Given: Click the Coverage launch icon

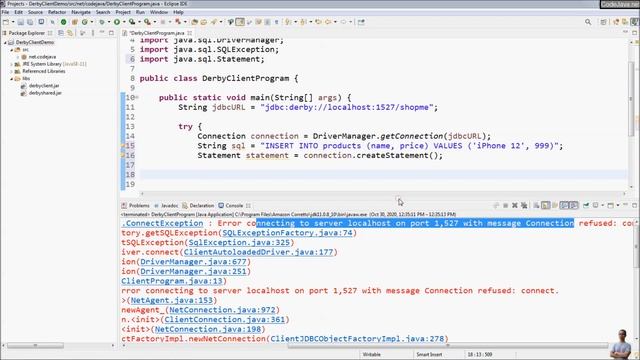Looking at the screenshot, I should (x=132, y=22).
